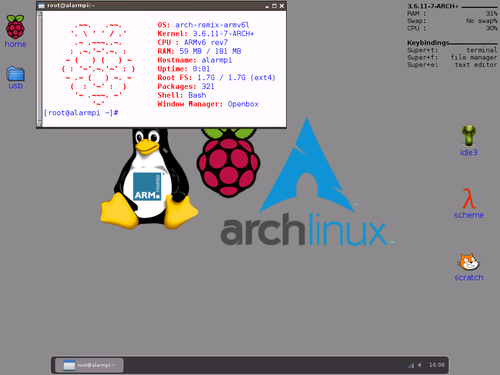Viewport: 500px width, 375px height.
Task: Click the scrollbar down arrow in terminal
Action: click(40, 124)
